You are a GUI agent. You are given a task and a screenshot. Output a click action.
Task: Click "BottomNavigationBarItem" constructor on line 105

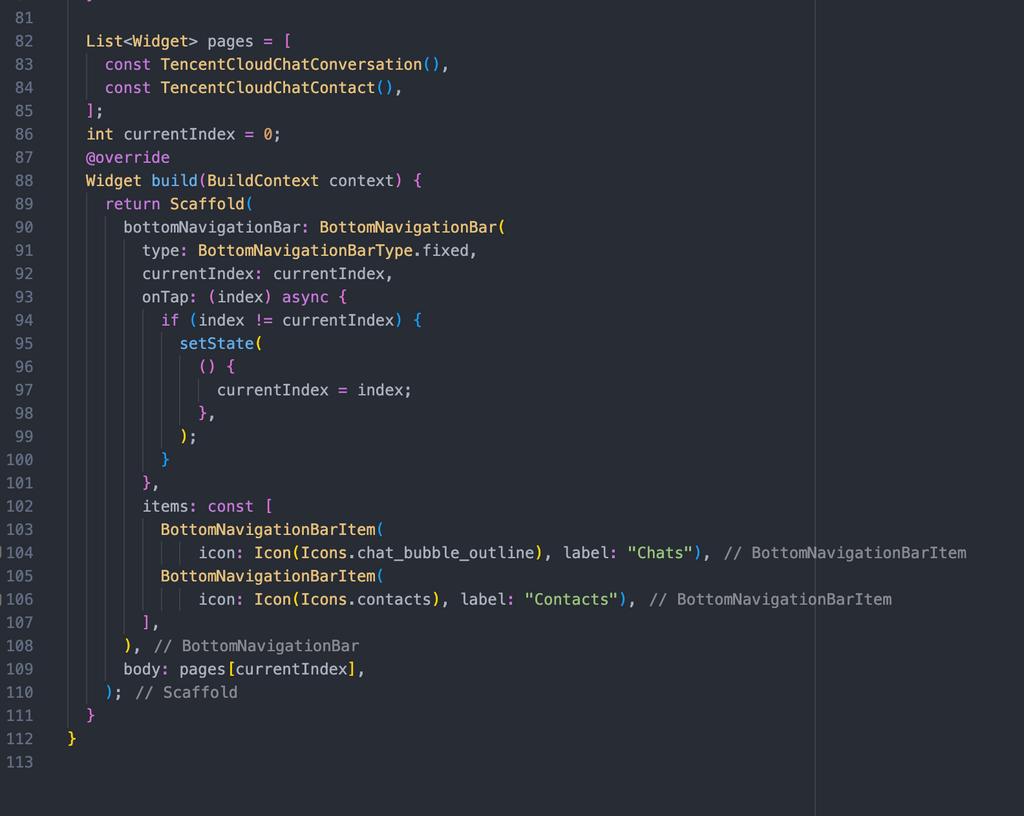coord(268,576)
